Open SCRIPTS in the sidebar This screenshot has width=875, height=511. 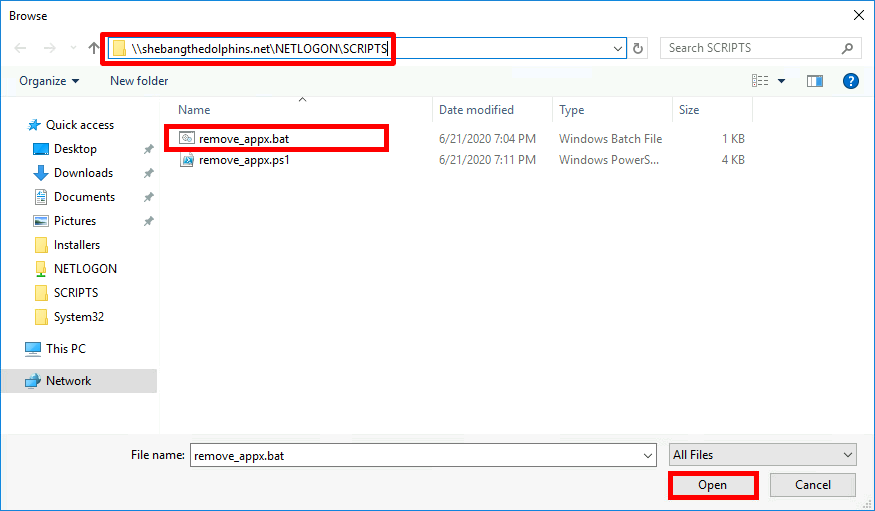click(x=76, y=293)
